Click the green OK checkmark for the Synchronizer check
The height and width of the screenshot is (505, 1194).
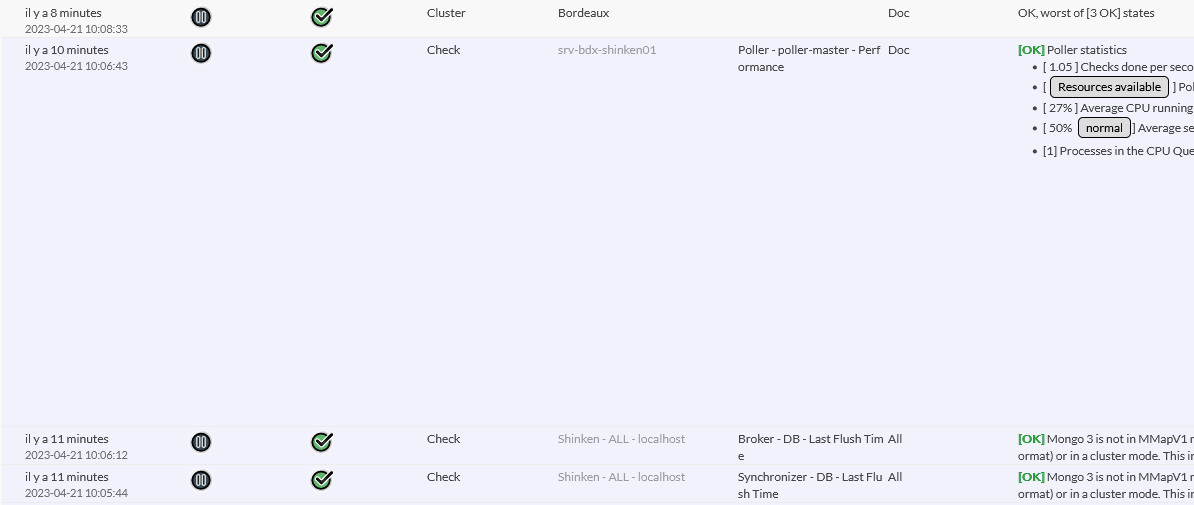tap(322, 480)
